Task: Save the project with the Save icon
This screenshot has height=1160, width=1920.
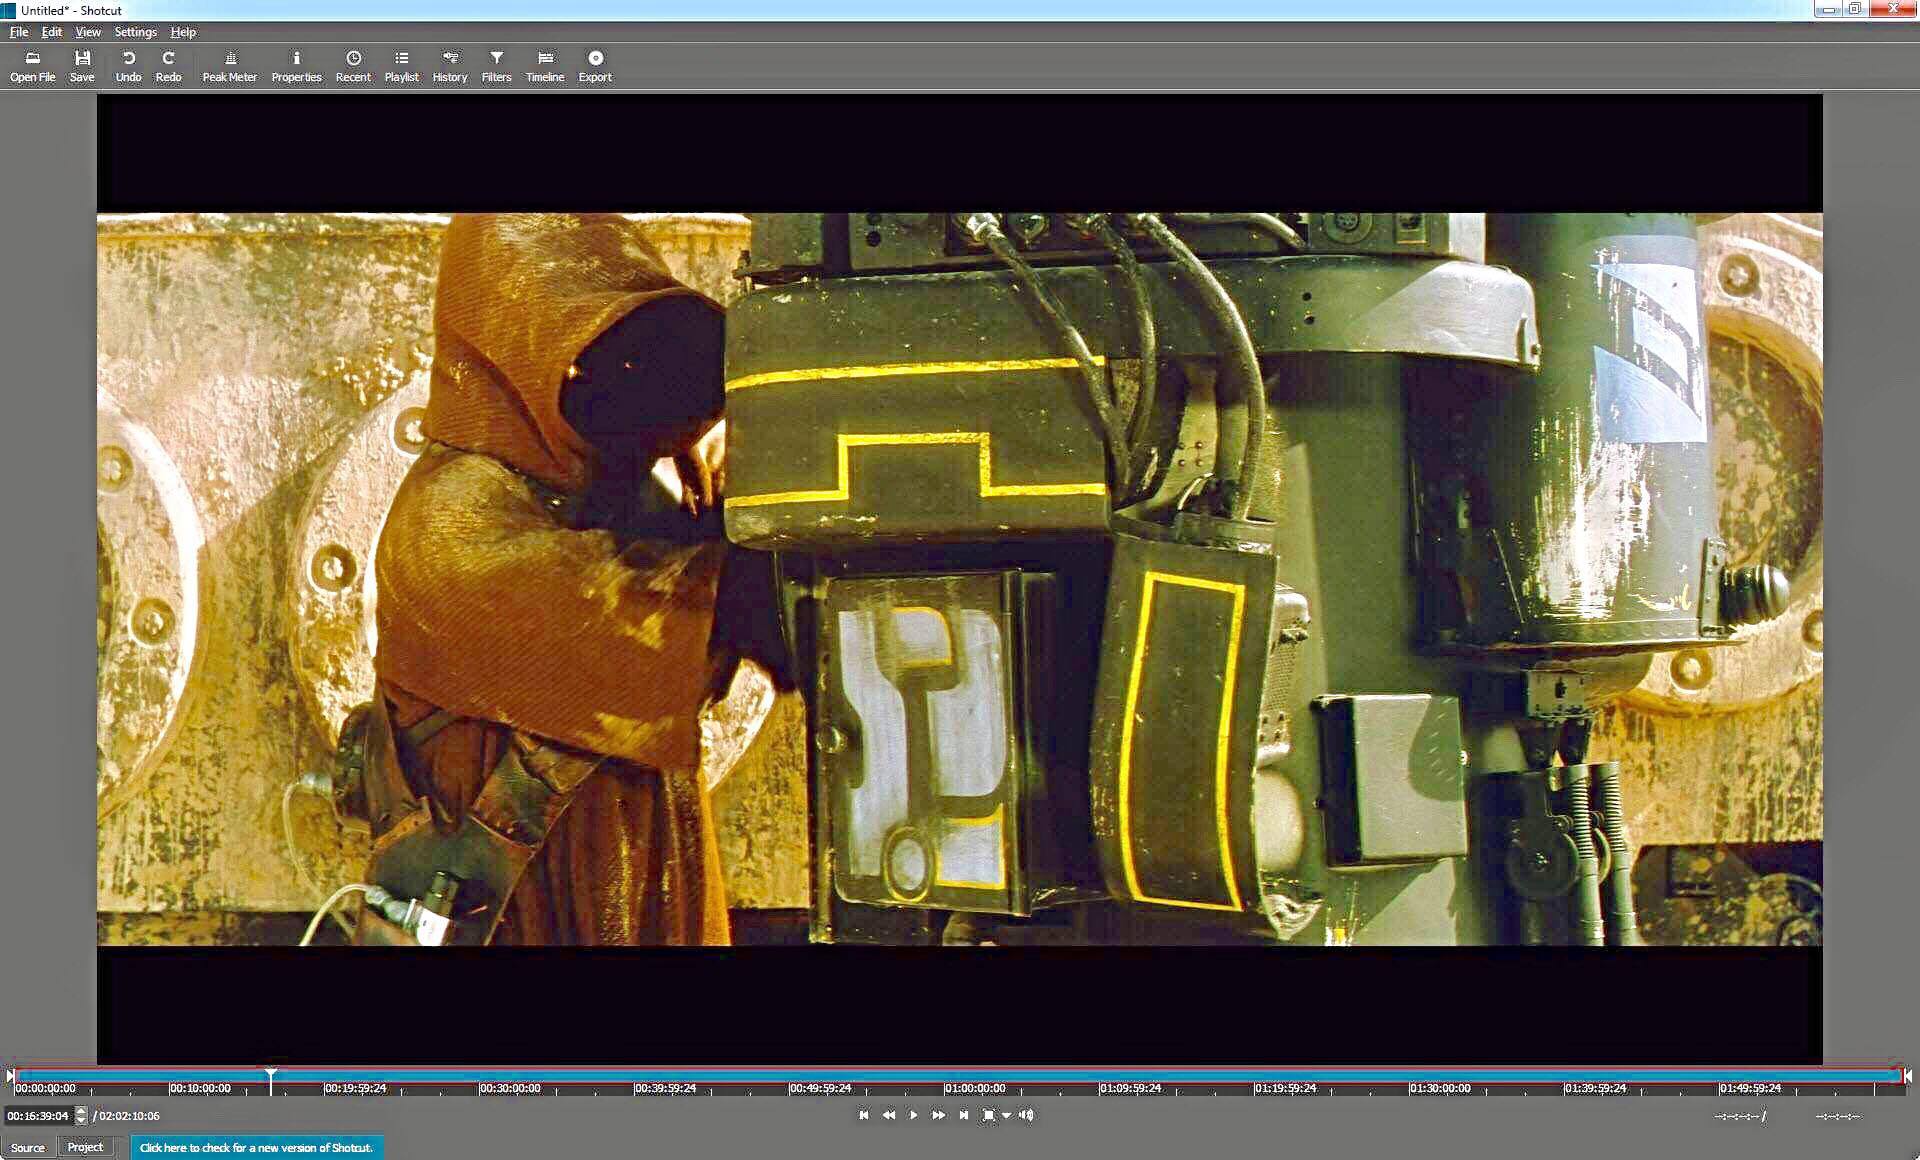Action: 82,66
